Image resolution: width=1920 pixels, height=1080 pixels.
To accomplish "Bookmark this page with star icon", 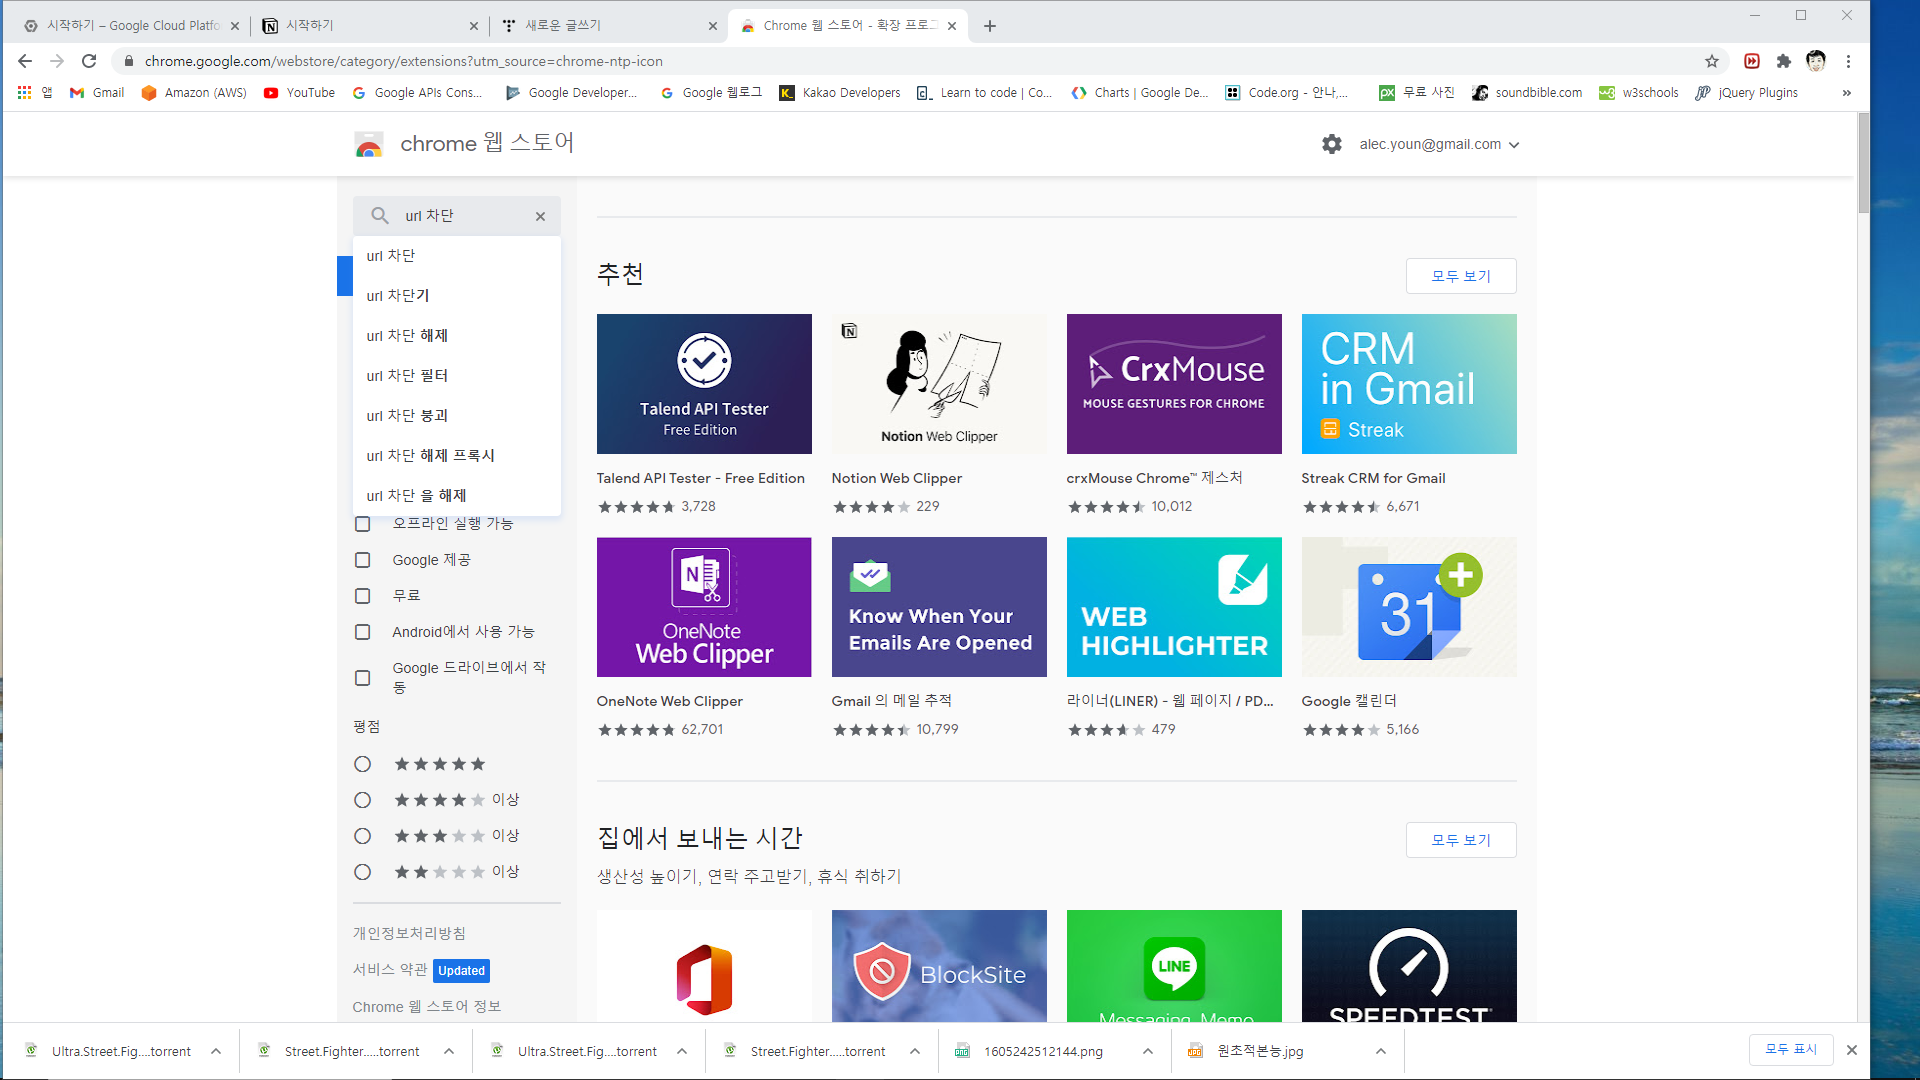I will 1712,61.
